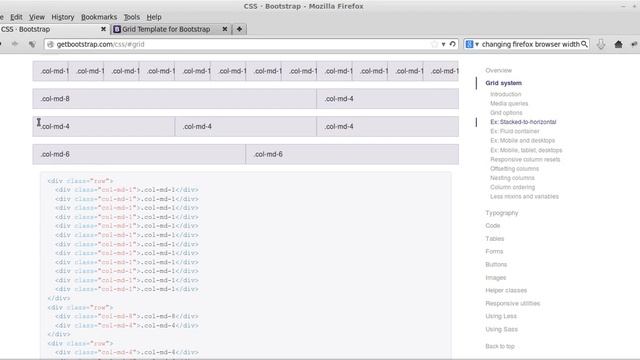Open Nesting columns link
Screen dimensions: 640x360
click(x=512, y=178)
